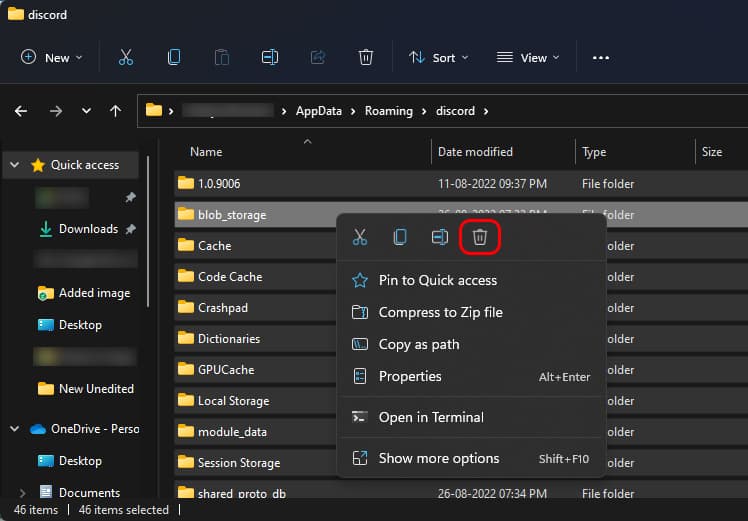
Task: Open New Unedited folder in sidebar
Action: (x=96, y=389)
